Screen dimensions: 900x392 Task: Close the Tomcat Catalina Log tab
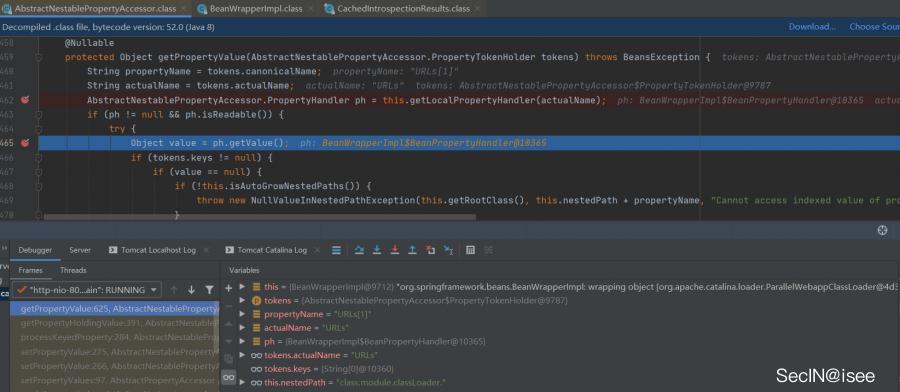(x=318, y=250)
